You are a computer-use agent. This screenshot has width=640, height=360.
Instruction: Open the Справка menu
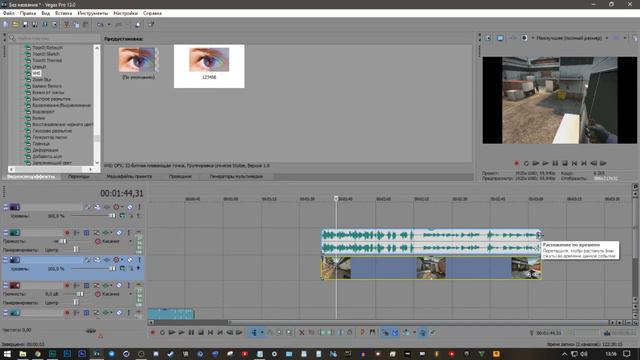(x=152, y=13)
